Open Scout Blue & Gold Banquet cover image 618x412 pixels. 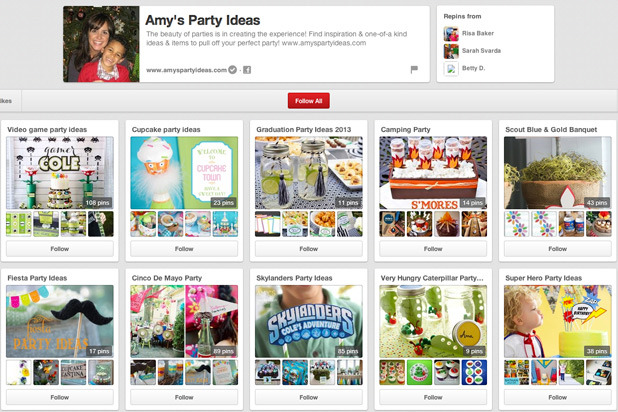pyautogui.click(x=557, y=172)
